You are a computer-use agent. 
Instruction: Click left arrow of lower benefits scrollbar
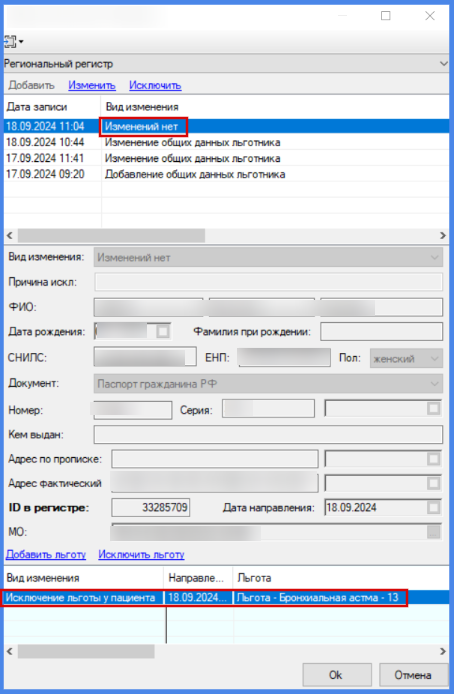pyautogui.click(x=10, y=651)
